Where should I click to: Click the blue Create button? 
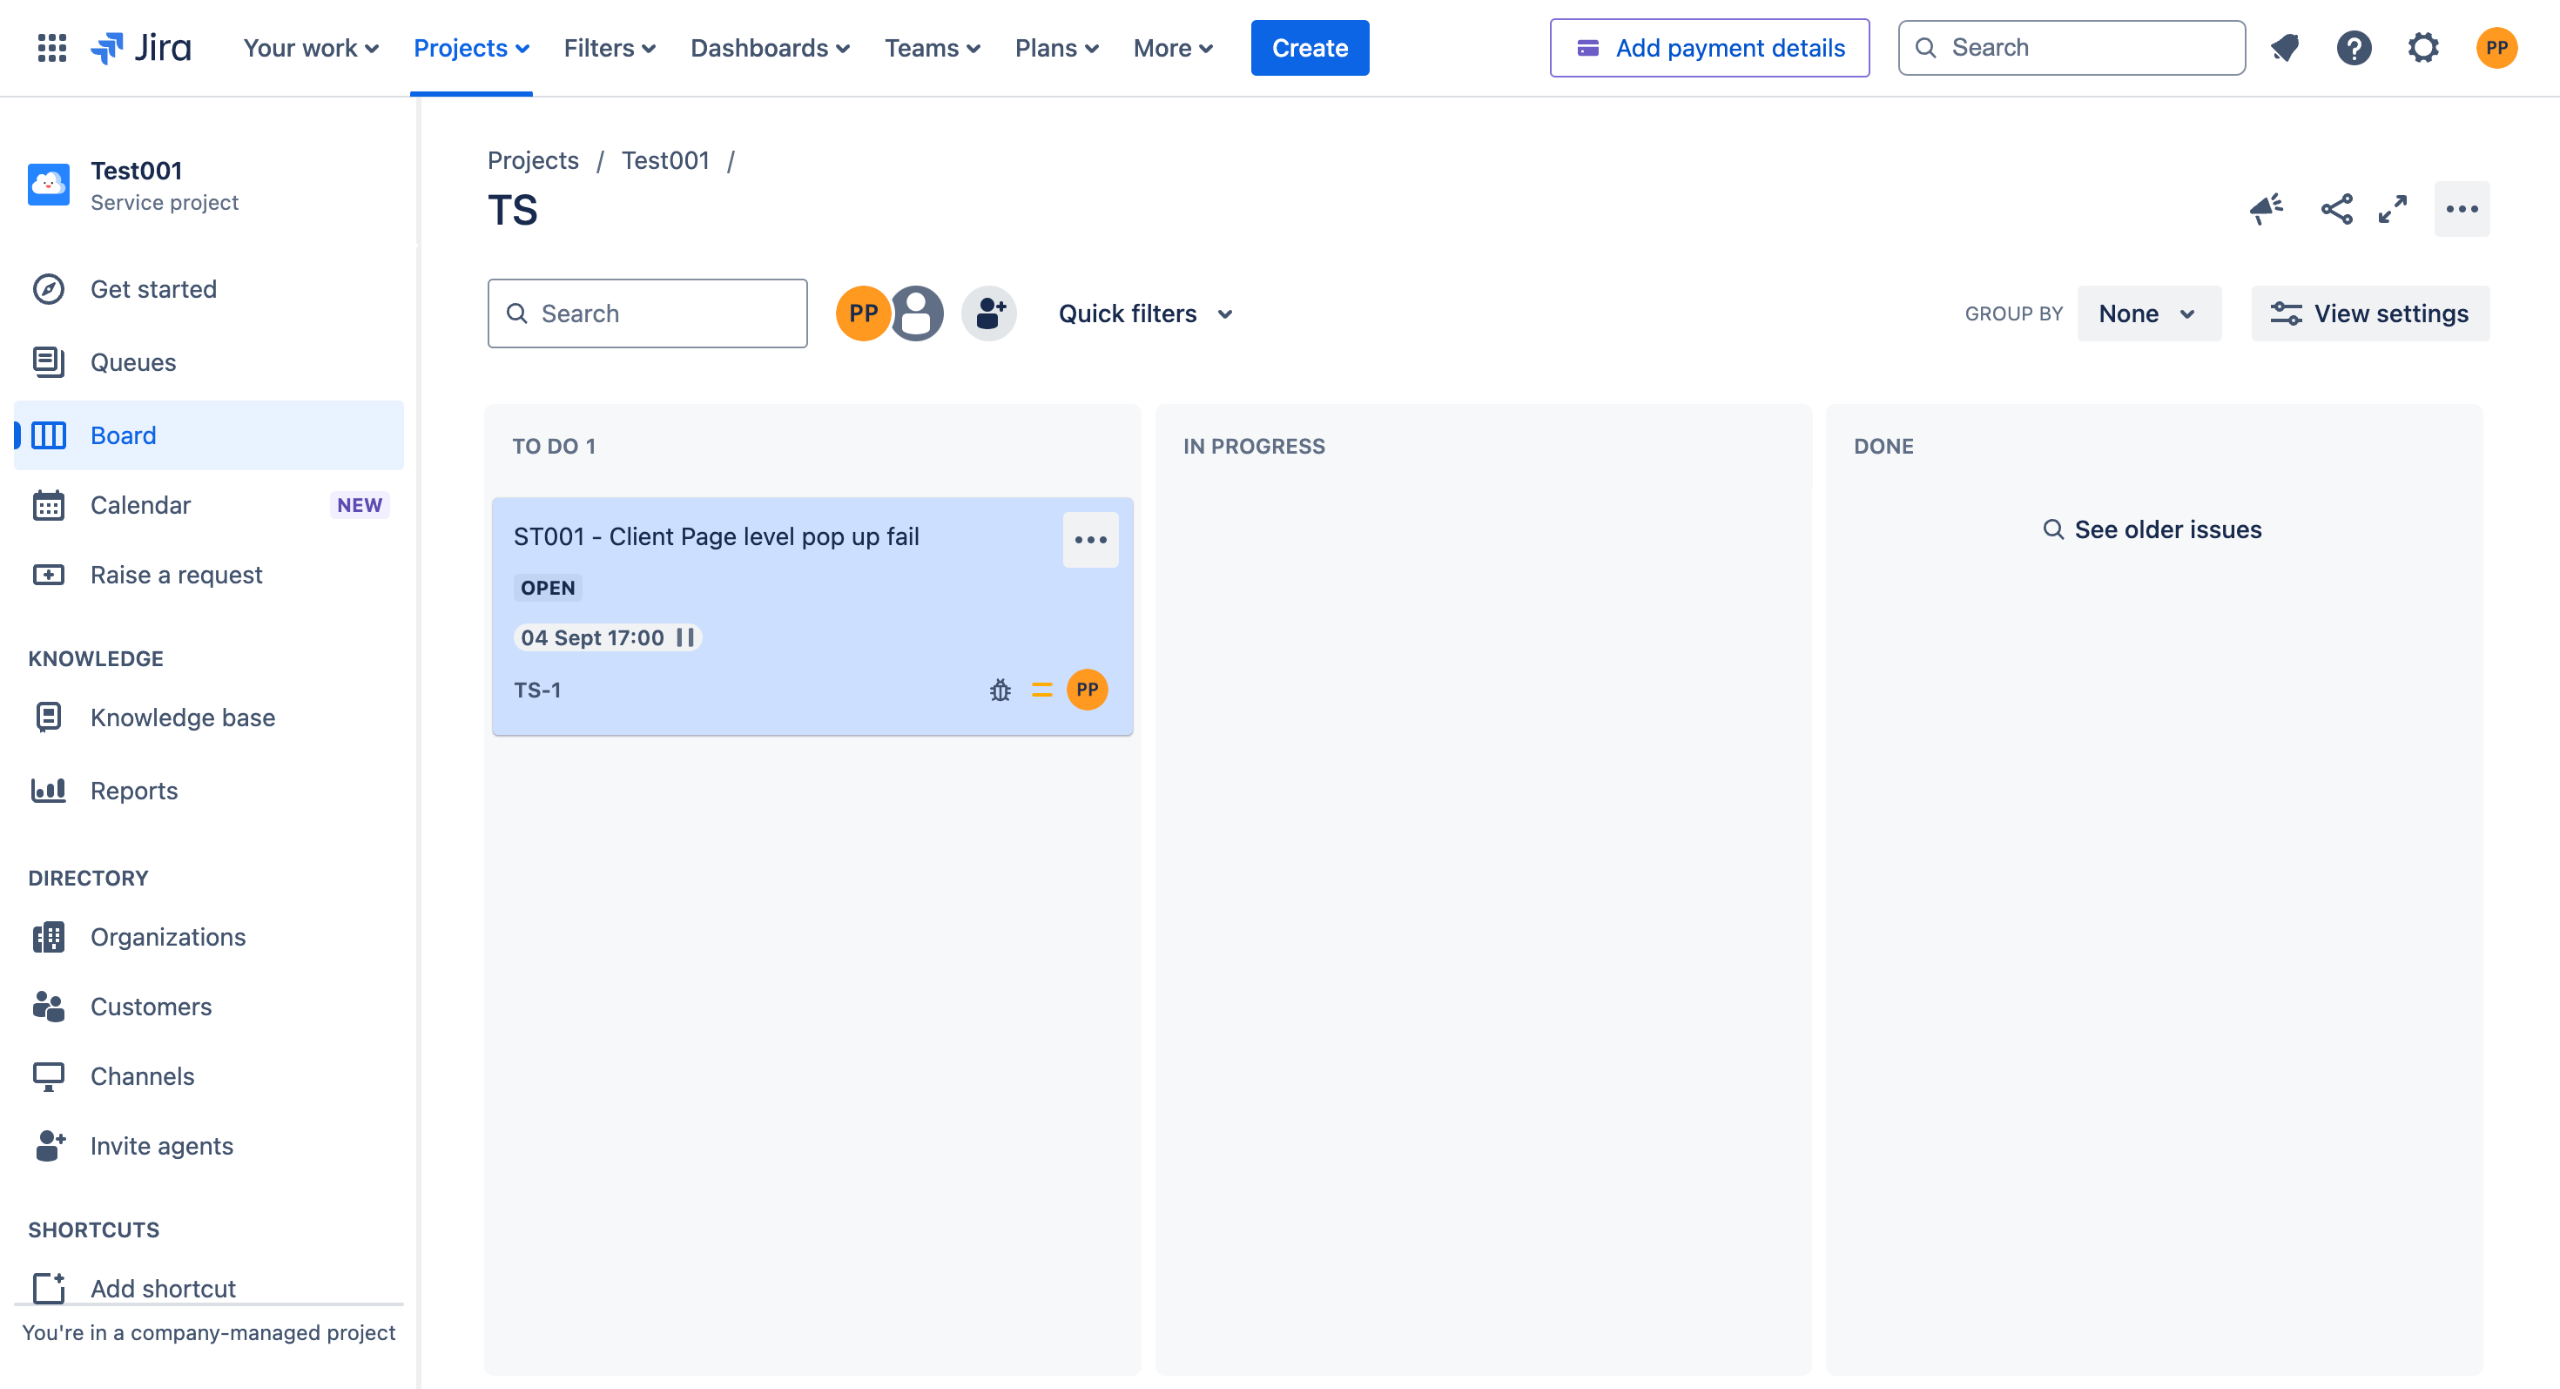[1309, 48]
